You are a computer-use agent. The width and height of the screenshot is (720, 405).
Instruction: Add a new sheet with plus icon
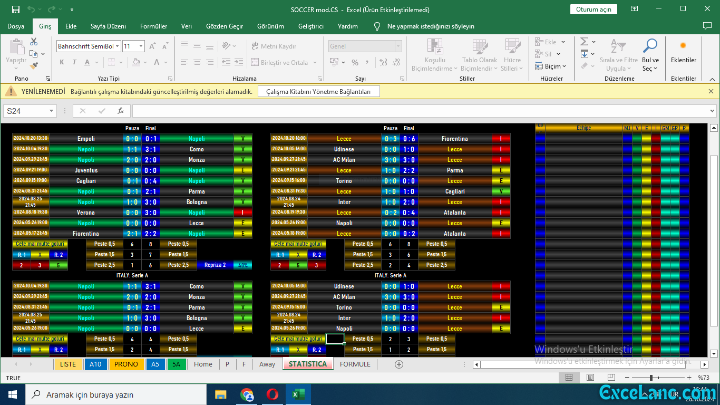click(399, 364)
